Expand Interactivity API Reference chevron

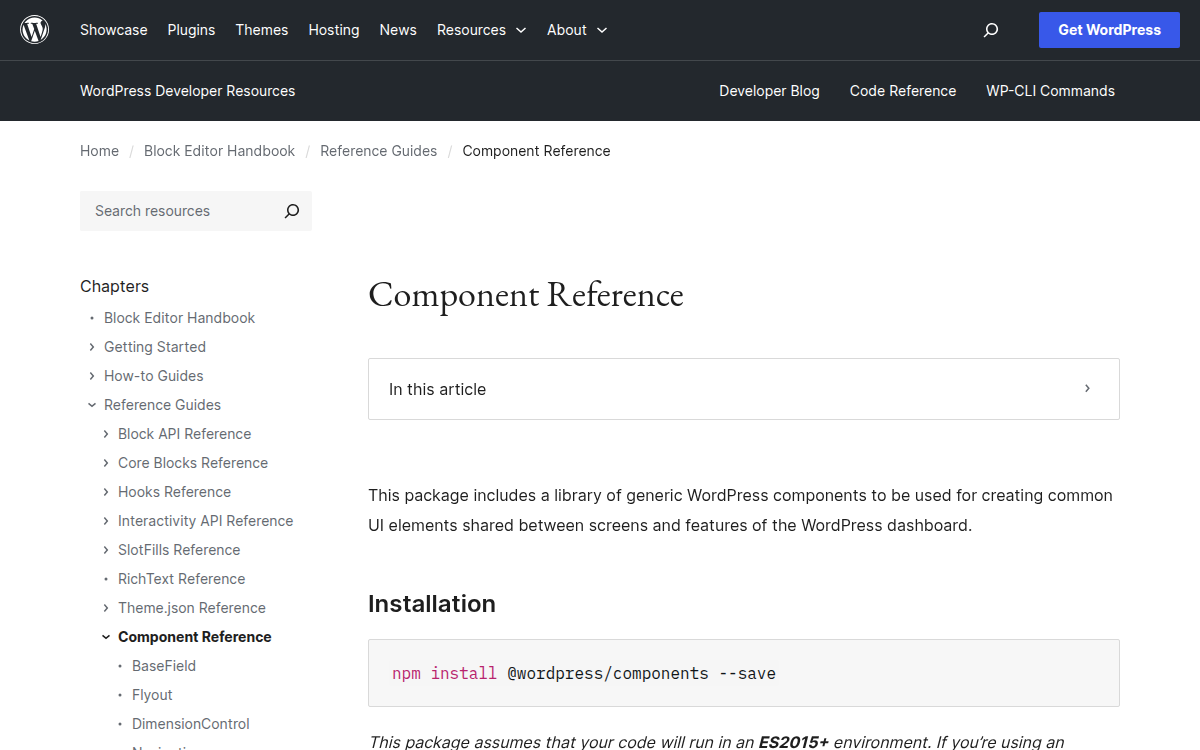(x=106, y=521)
